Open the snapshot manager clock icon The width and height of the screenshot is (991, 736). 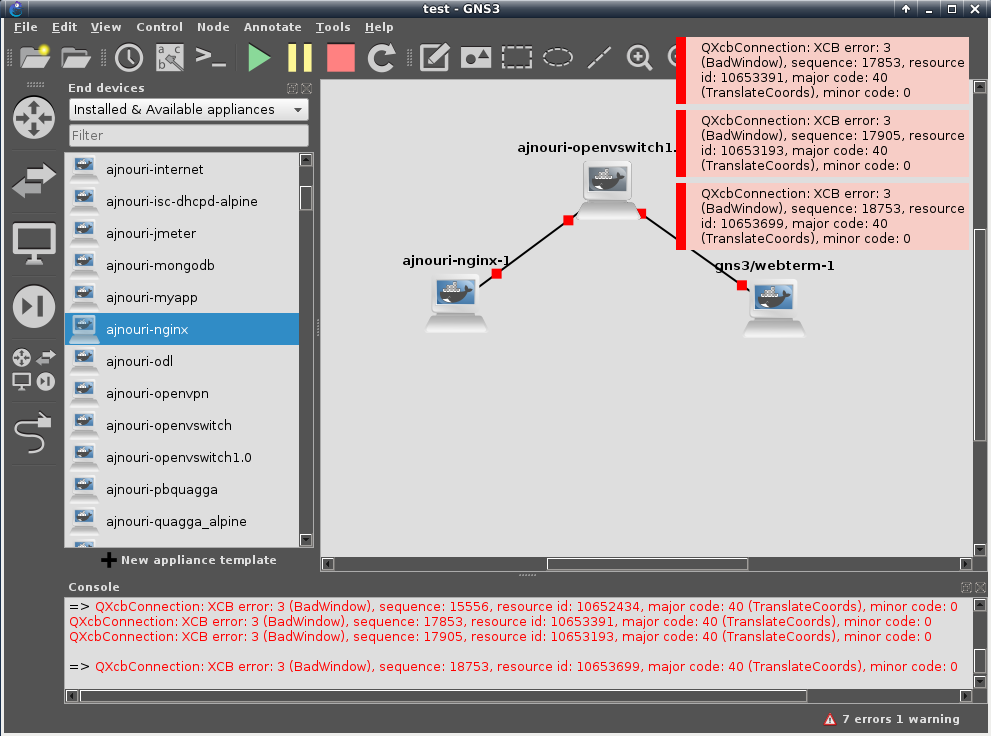tap(129, 57)
